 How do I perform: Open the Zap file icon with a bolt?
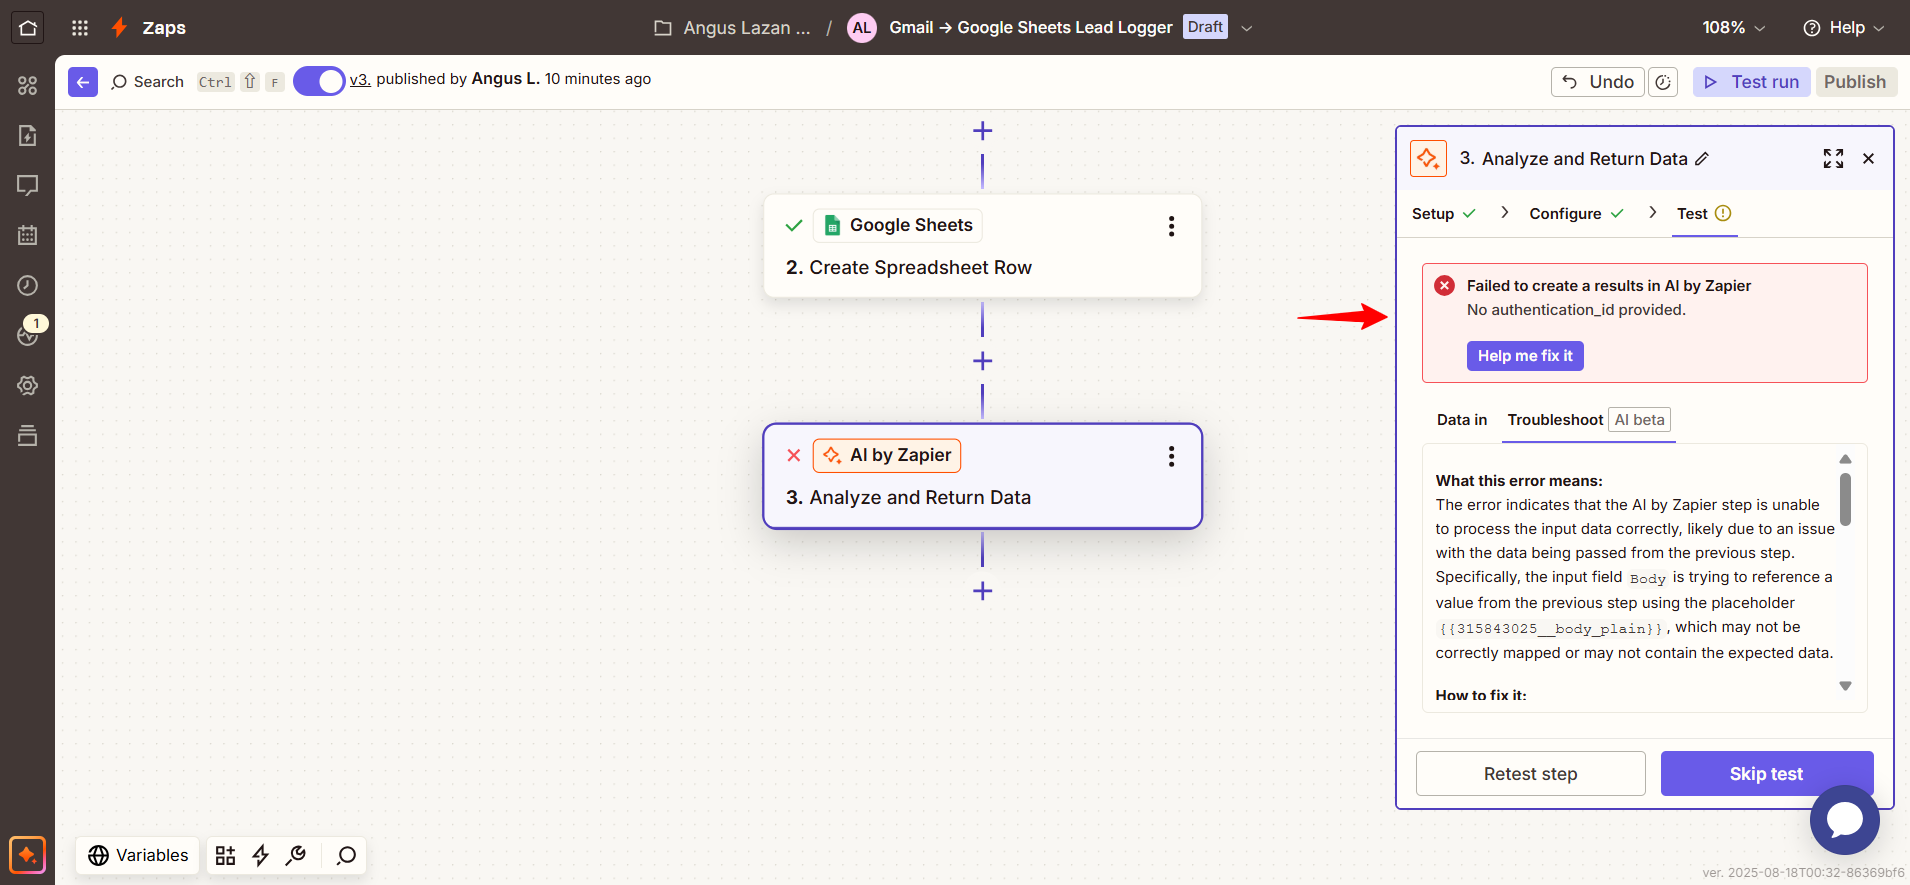(x=27, y=136)
